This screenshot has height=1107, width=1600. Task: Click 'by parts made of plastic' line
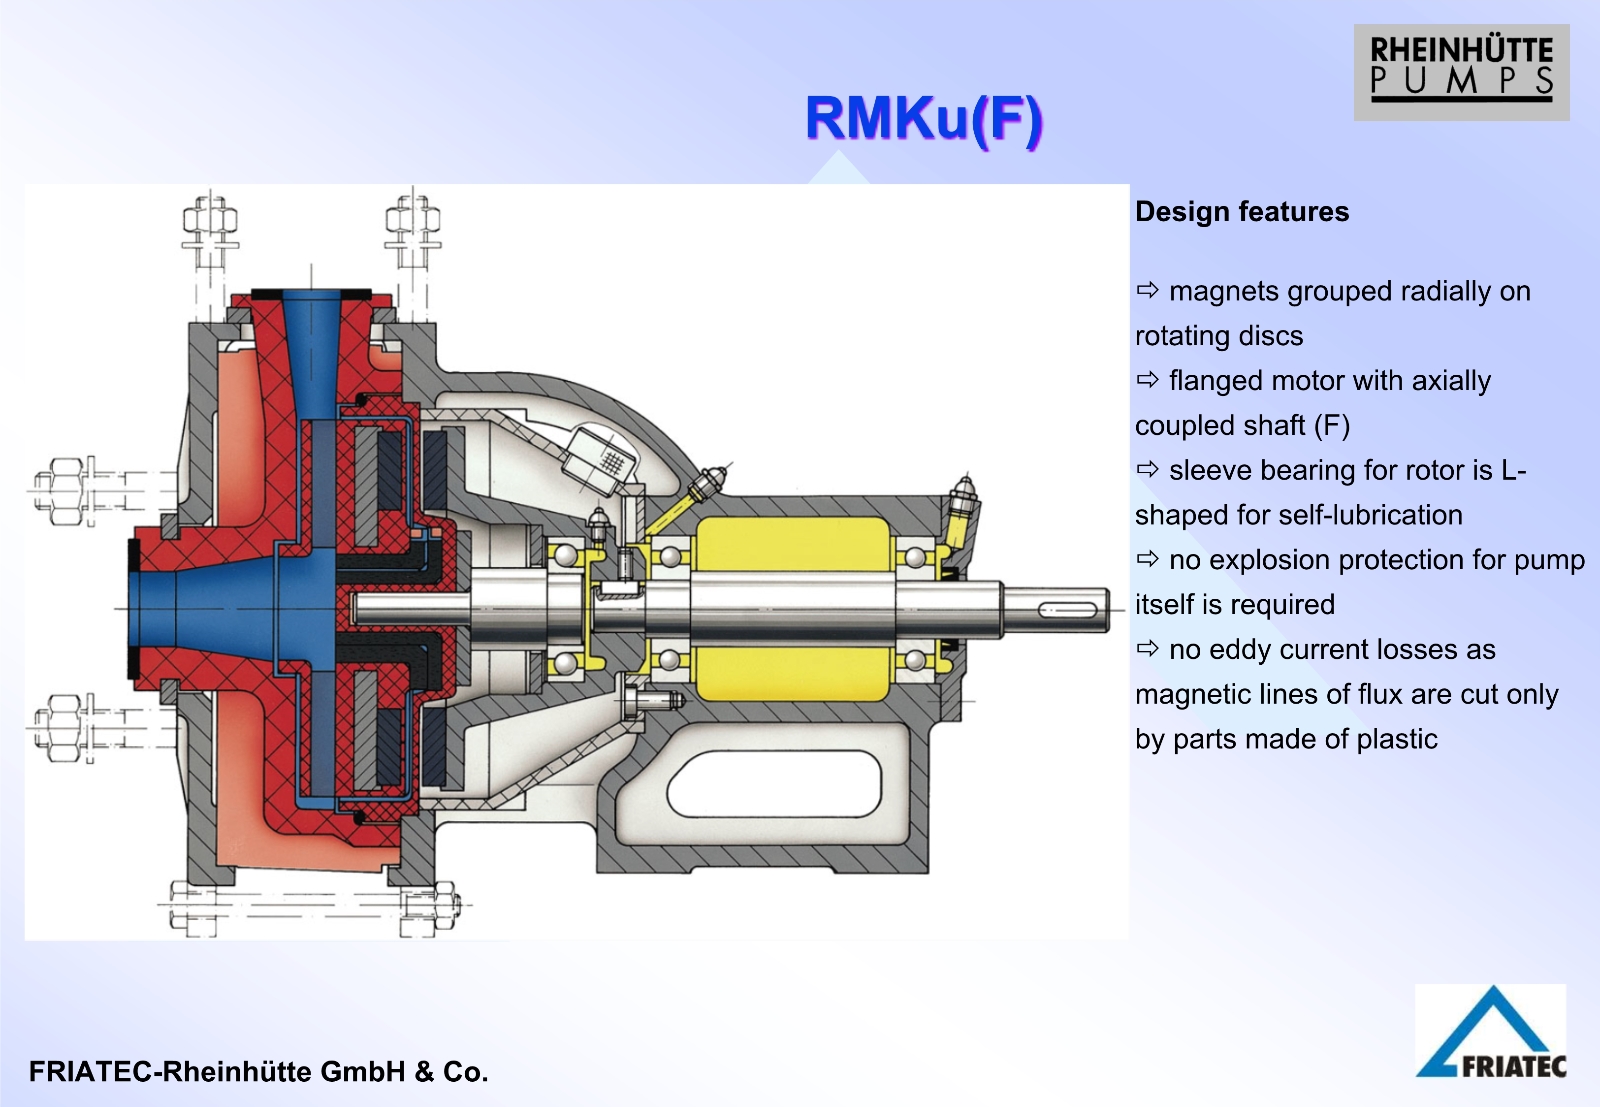[x=1286, y=739]
